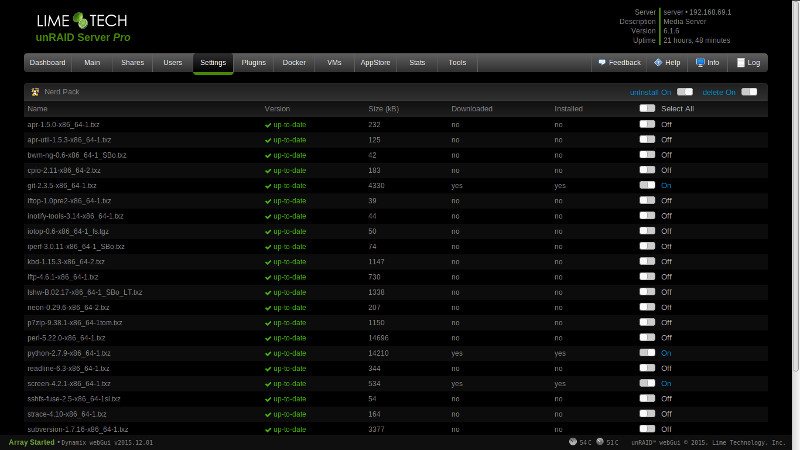Click the Info button label

click(x=713, y=63)
